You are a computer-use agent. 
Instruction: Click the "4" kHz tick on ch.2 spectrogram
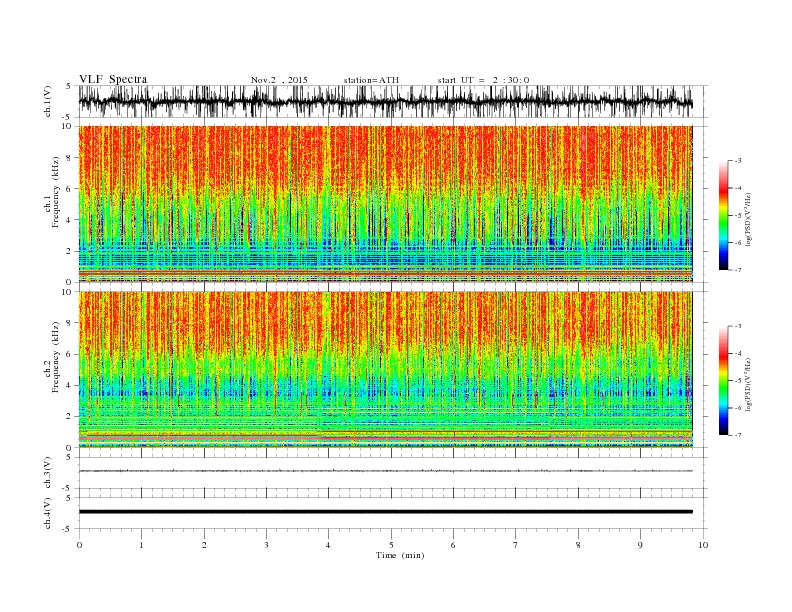[x=69, y=385]
